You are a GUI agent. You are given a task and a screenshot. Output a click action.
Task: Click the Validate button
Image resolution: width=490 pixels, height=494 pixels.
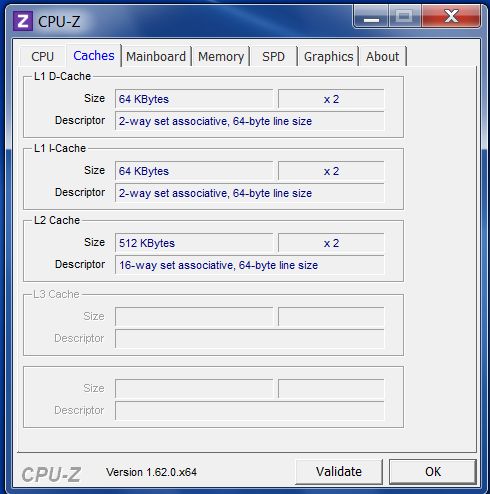(339, 472)
